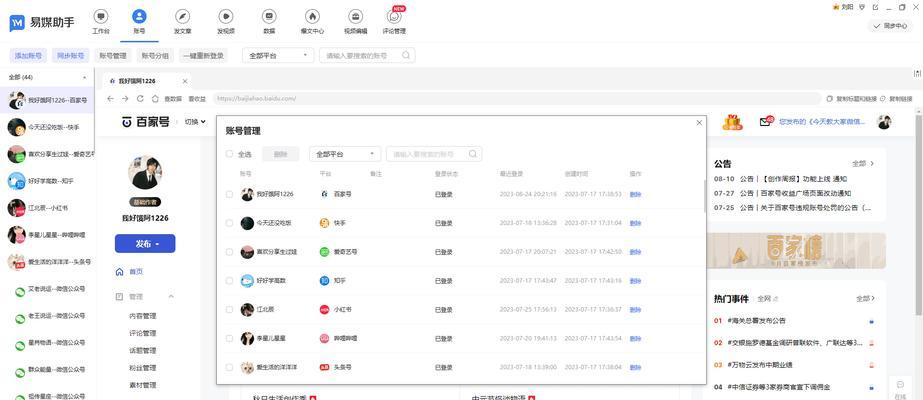The height and width of the screenshot is (400, 923).
Task: Open the blue 发布 dropdown button
Action: 145,244
